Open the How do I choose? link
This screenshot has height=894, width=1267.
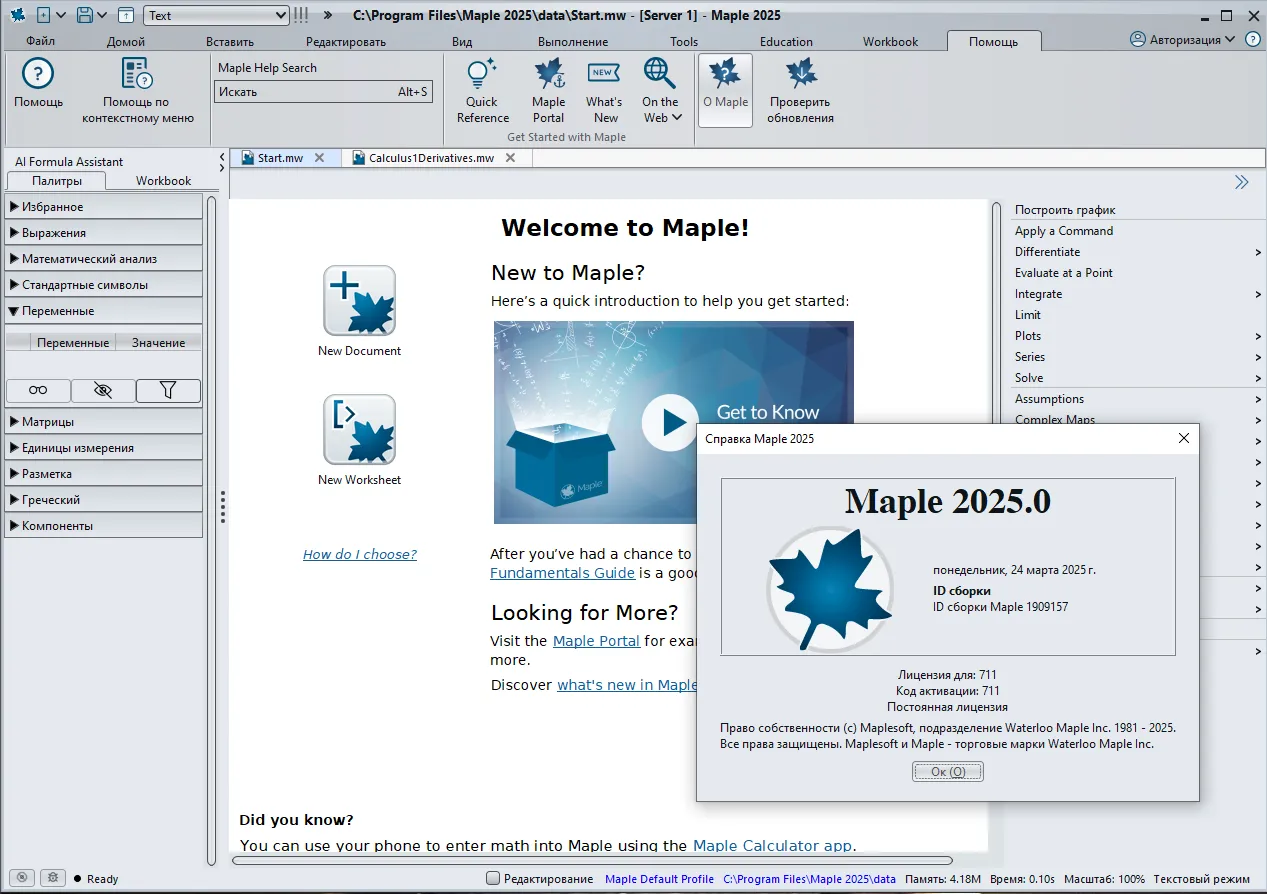[x=360, y=554]
